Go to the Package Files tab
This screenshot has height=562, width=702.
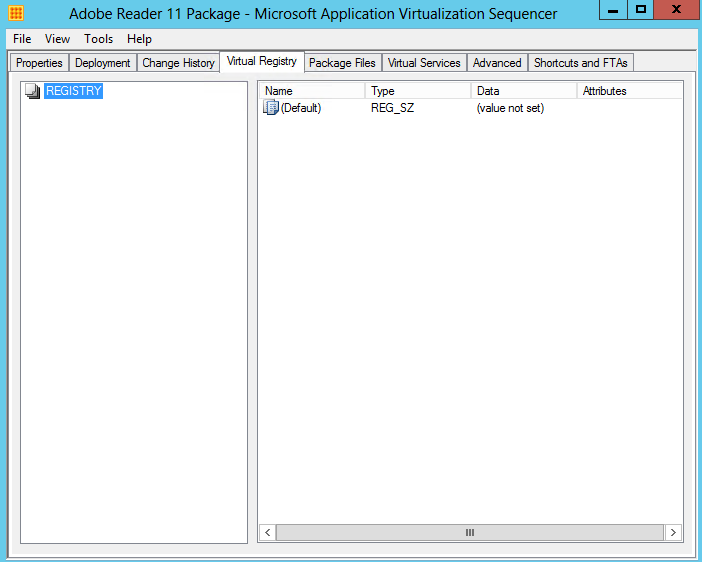[x=342, y=63]
